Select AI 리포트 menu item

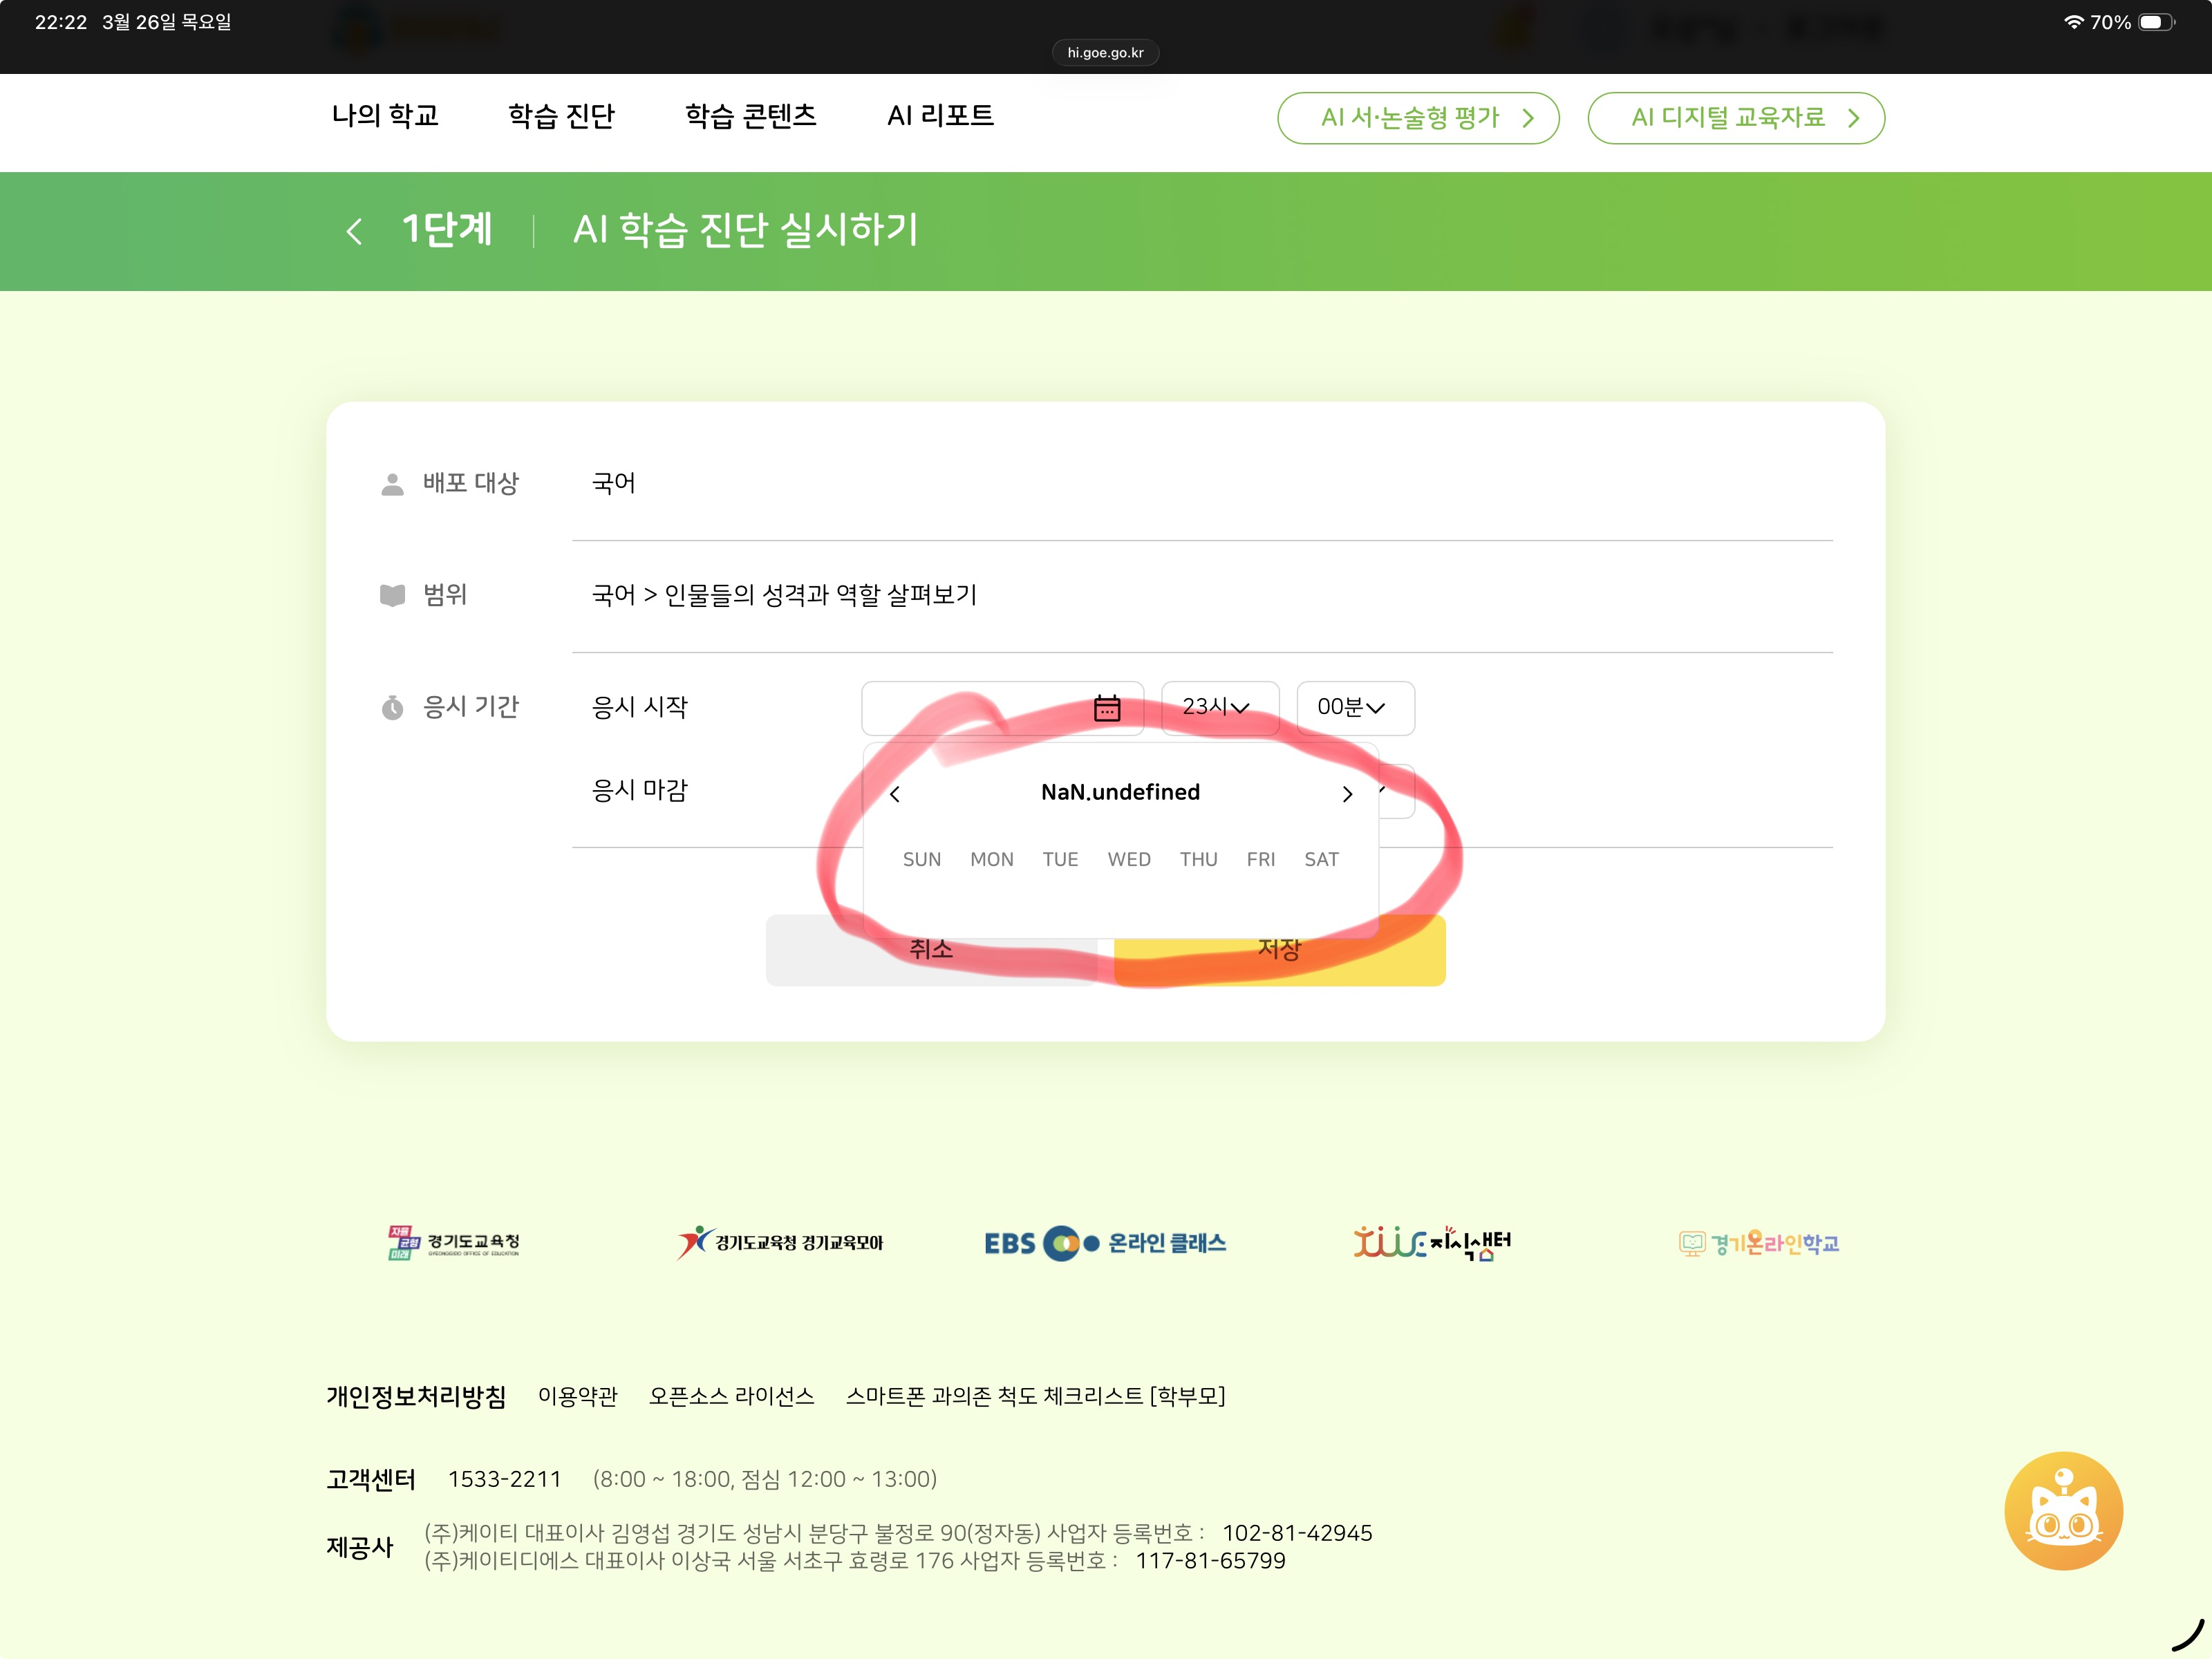point(939,116)
